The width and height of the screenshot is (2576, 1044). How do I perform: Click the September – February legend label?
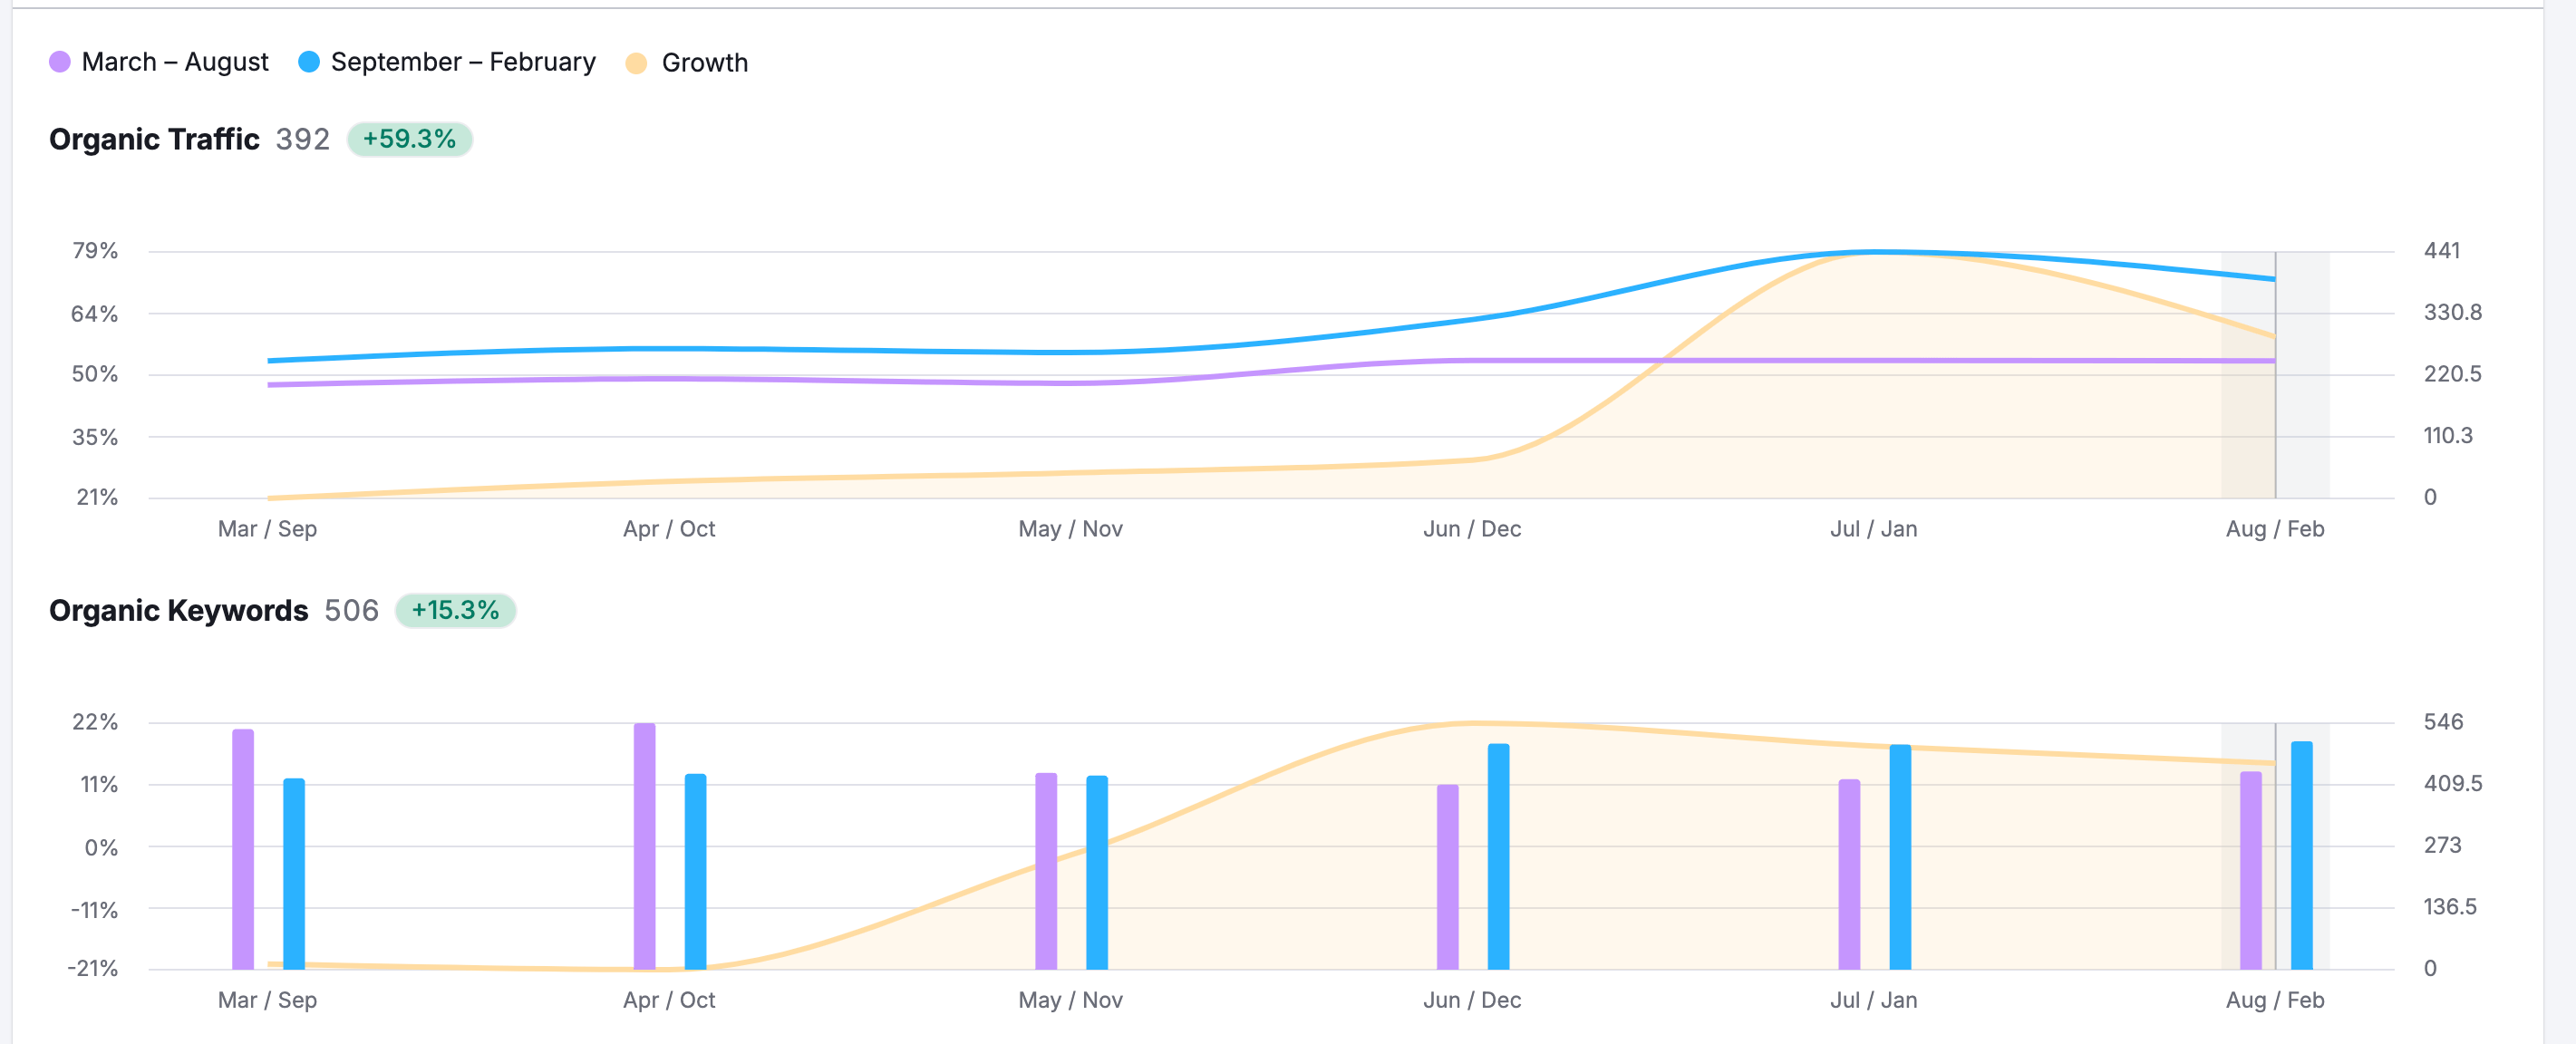click(x=463, y=62)
